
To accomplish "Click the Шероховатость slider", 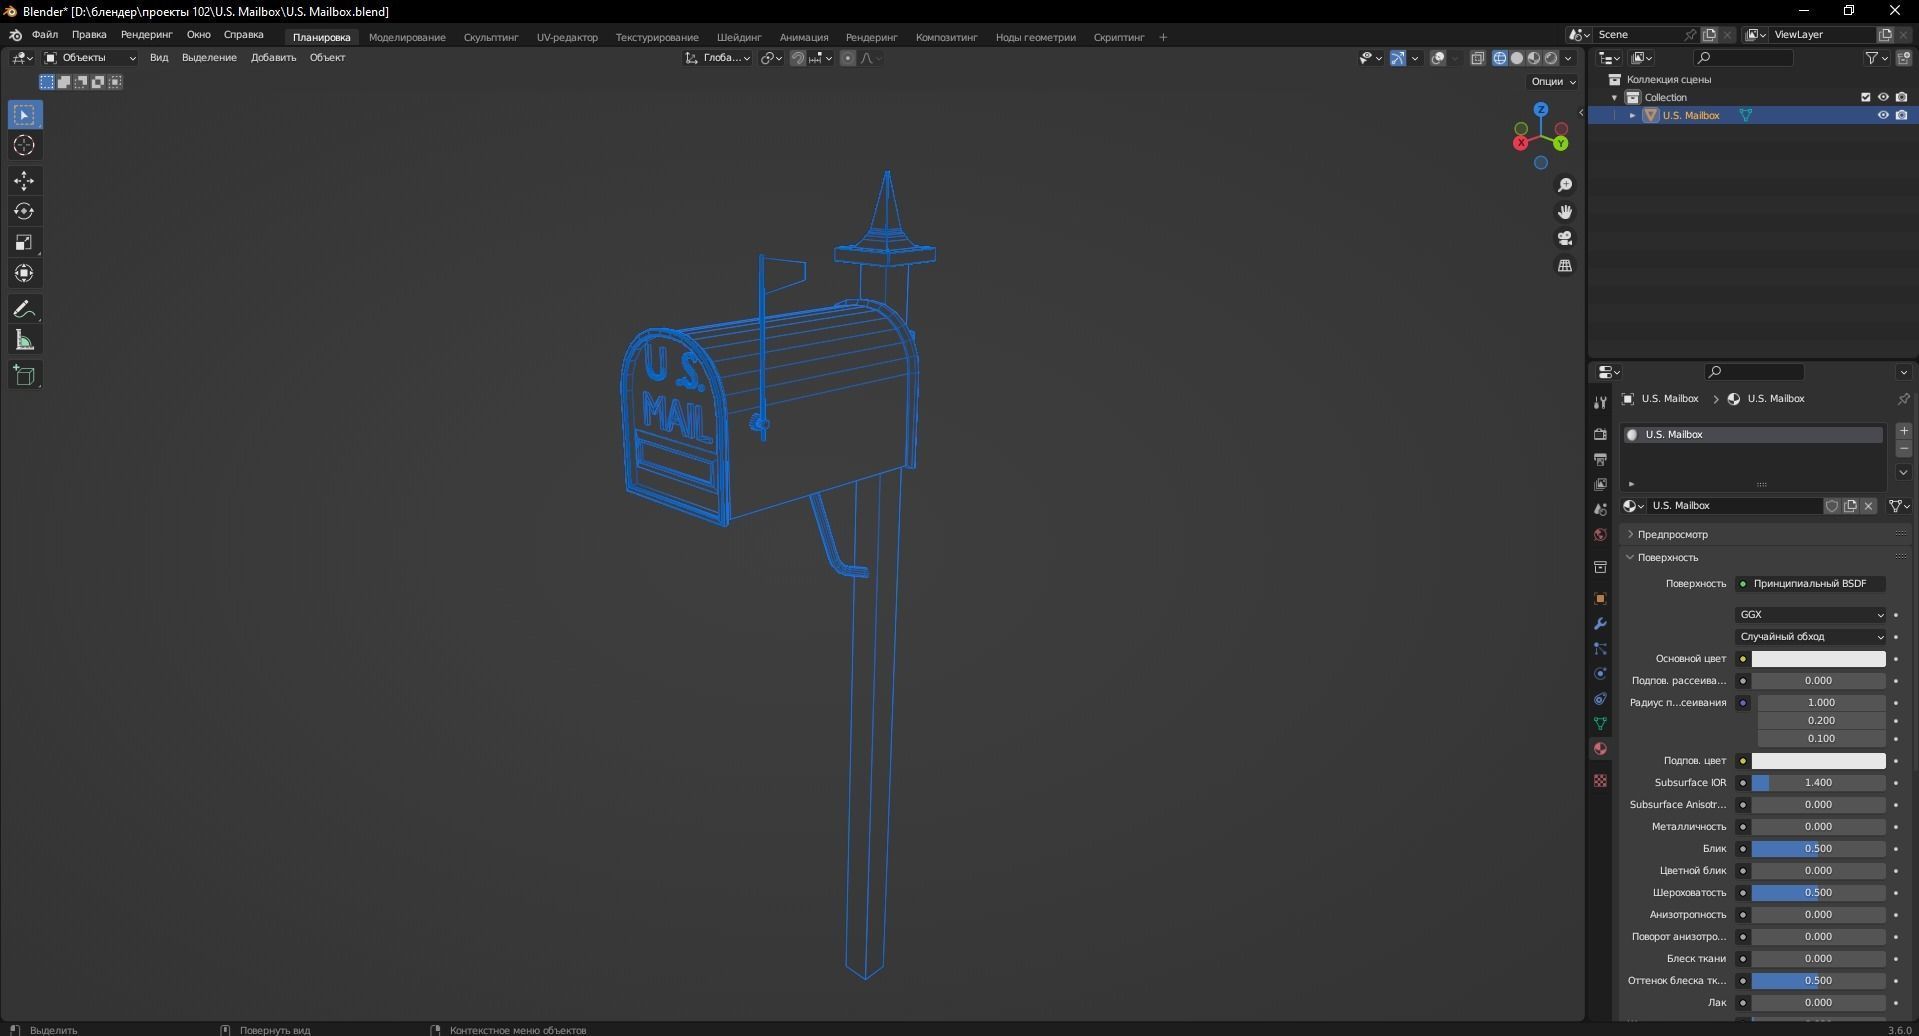I will 1818,892.
